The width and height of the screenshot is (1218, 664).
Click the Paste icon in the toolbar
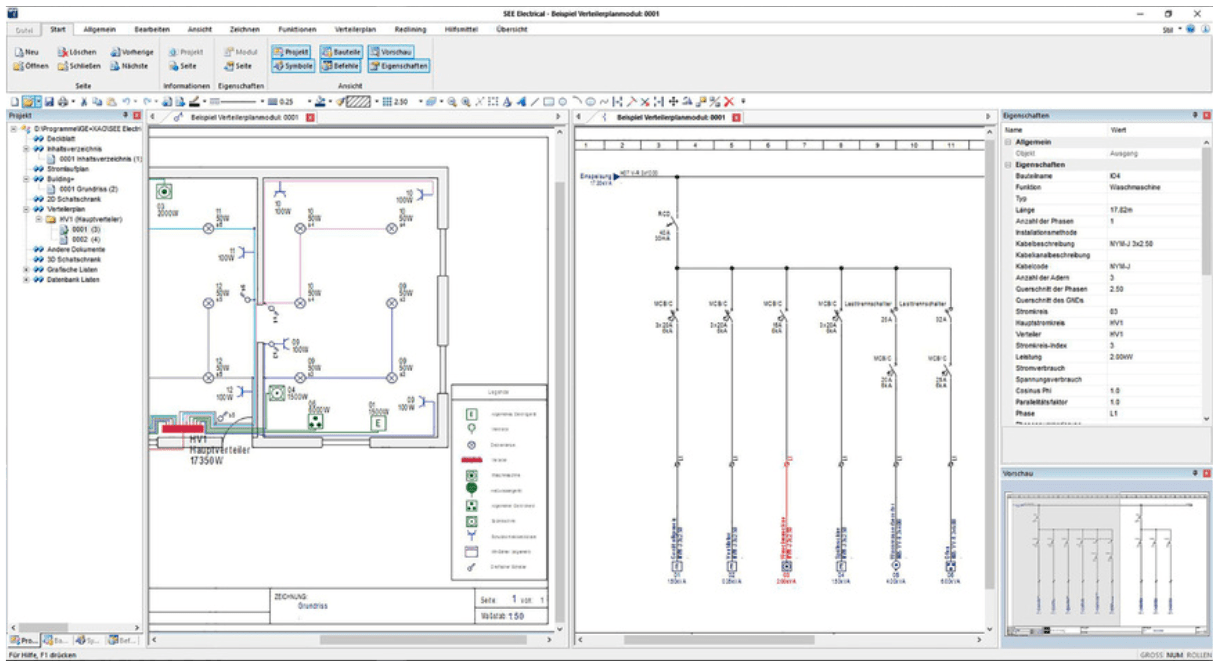111,100
